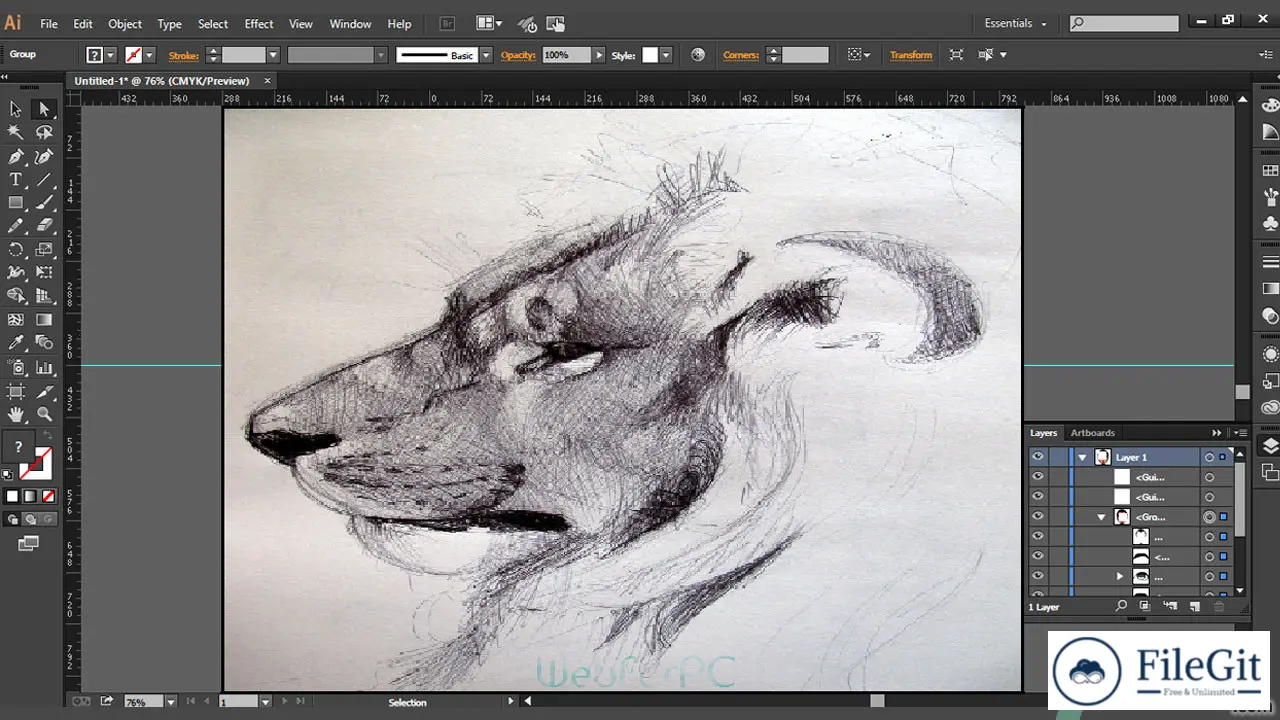Click the Opacity label link
The width and height of the screenshot is (1280, 720).
click(518, 55)
